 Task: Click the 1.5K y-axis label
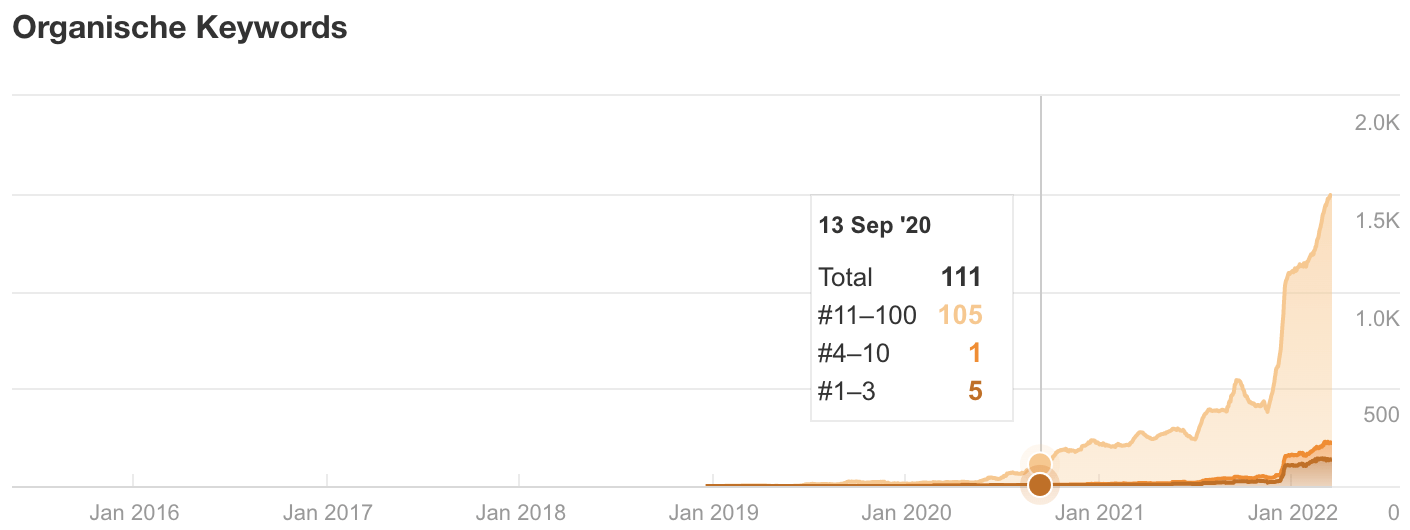(1376, 221)
